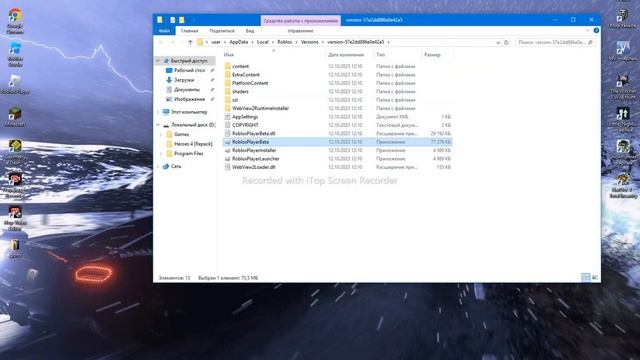640x360 pixels.
Task: Click the search magnifier icon
Action: click(x=590, y=42)
